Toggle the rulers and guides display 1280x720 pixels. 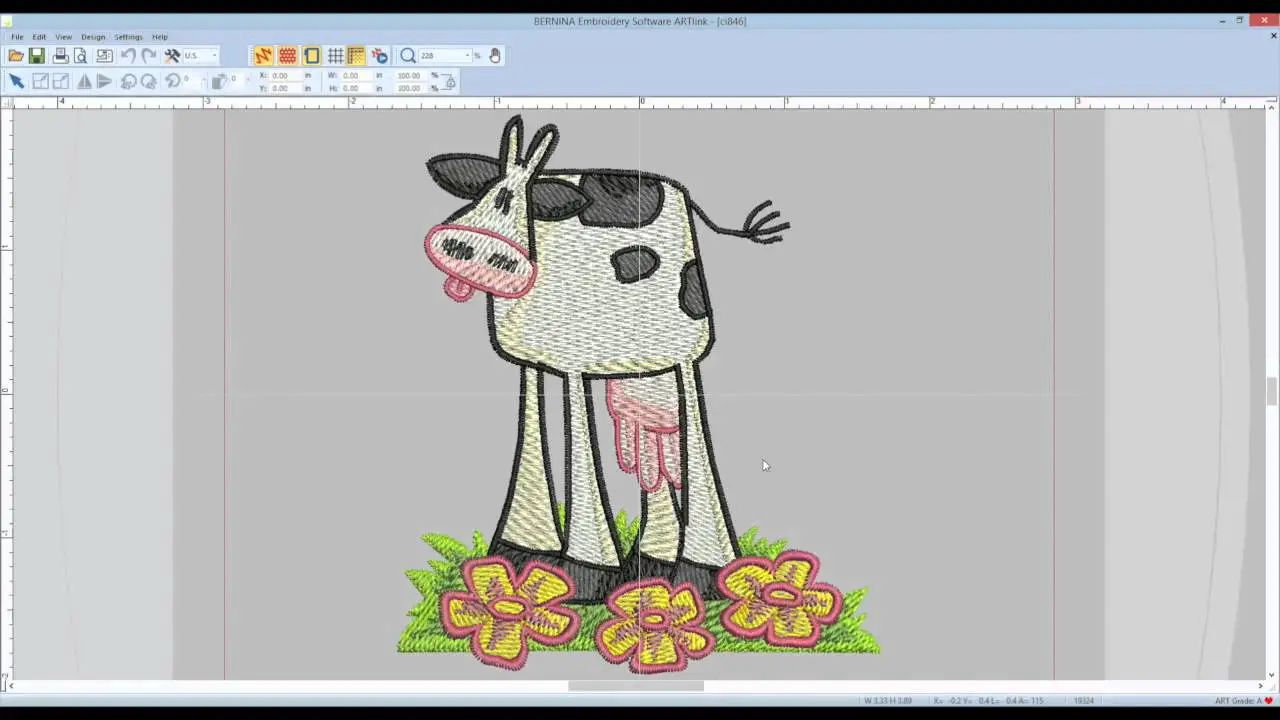click(356, 56)
